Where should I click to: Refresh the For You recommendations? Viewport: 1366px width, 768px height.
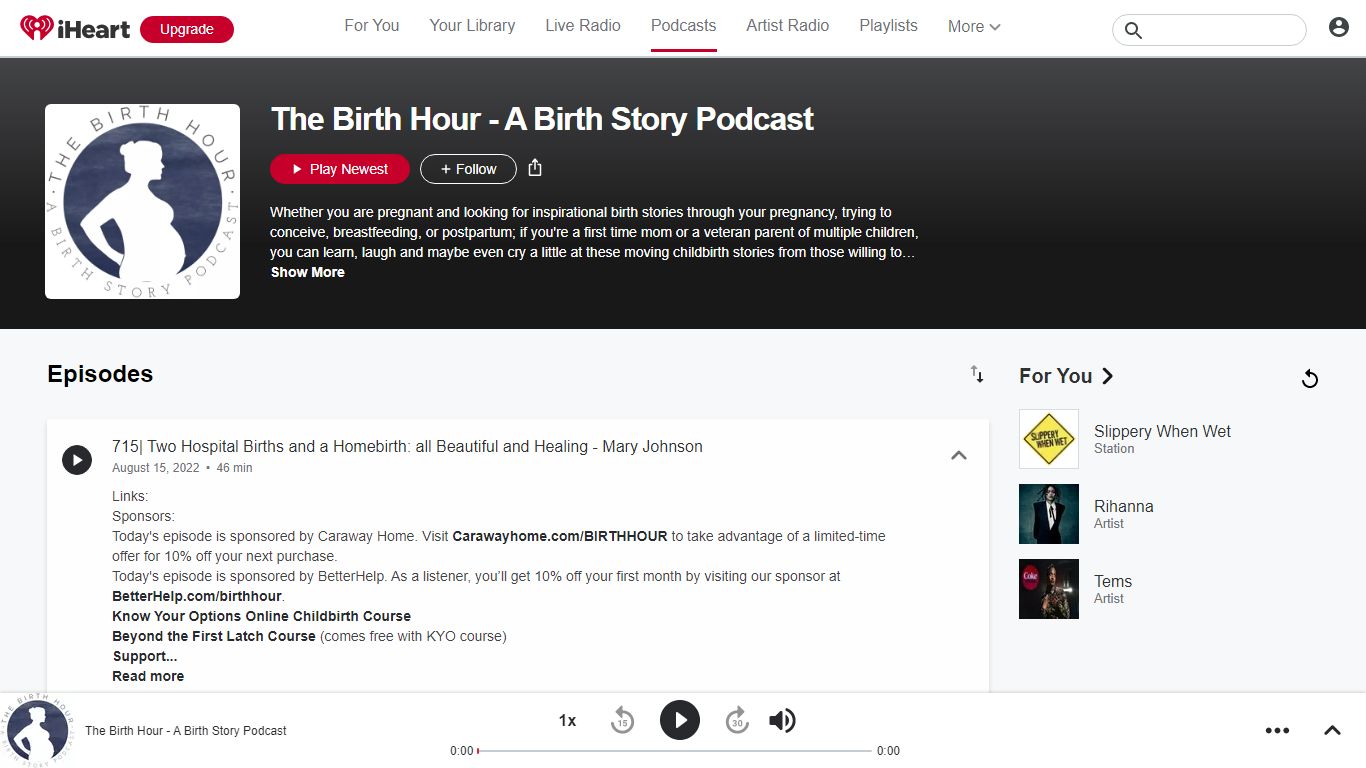pyautogui.click(x=1310, y=378)
